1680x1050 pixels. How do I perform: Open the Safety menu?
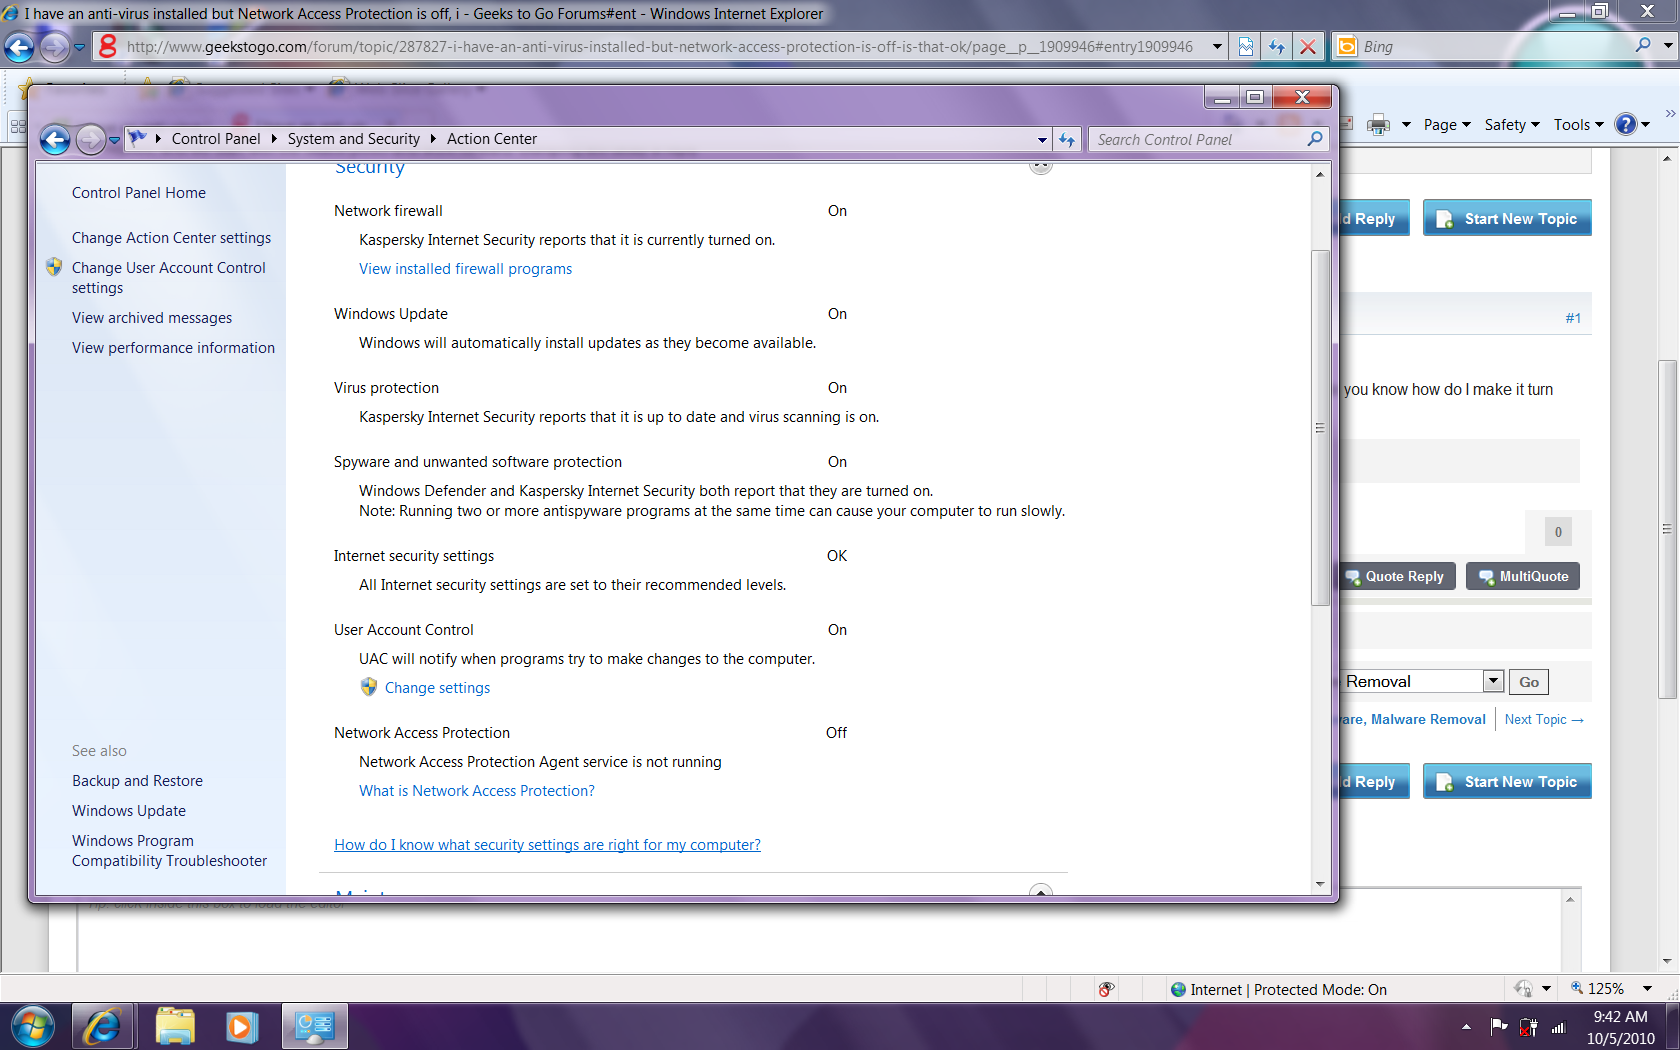coord(1512,125)
